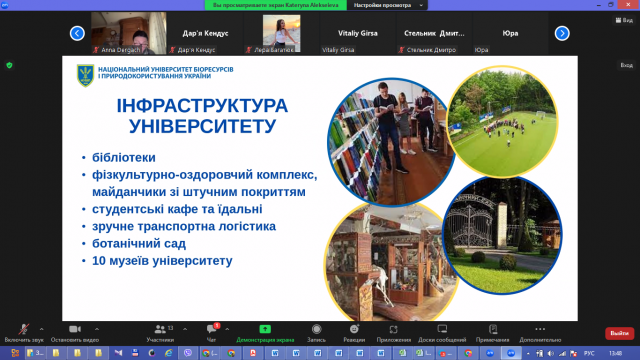Screen dimensions: 640x360
Task: Unmute microphone with Включить звук icon
Action: 24,329
